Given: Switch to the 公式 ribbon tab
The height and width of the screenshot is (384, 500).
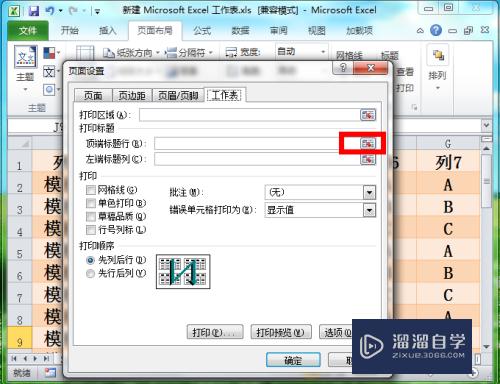Looking at the screenshot, I should [202, 31].
